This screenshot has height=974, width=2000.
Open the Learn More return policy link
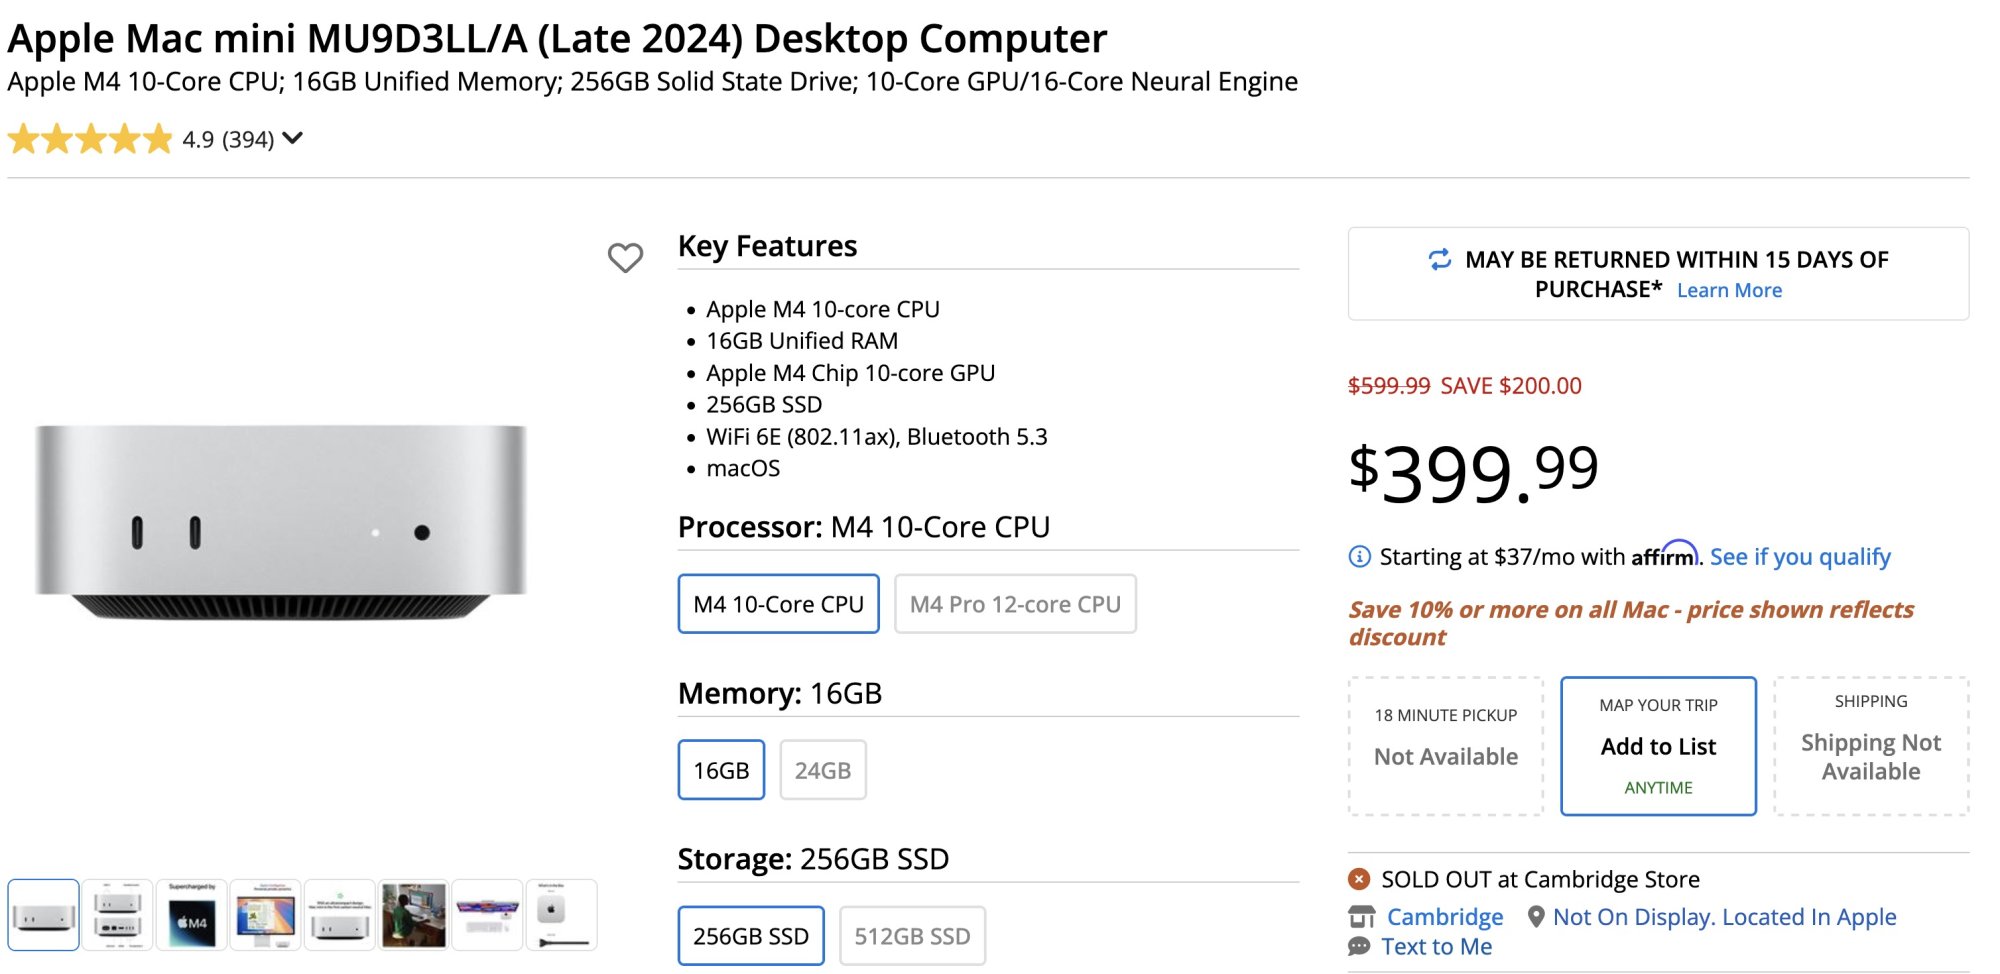click(1729, 290)
